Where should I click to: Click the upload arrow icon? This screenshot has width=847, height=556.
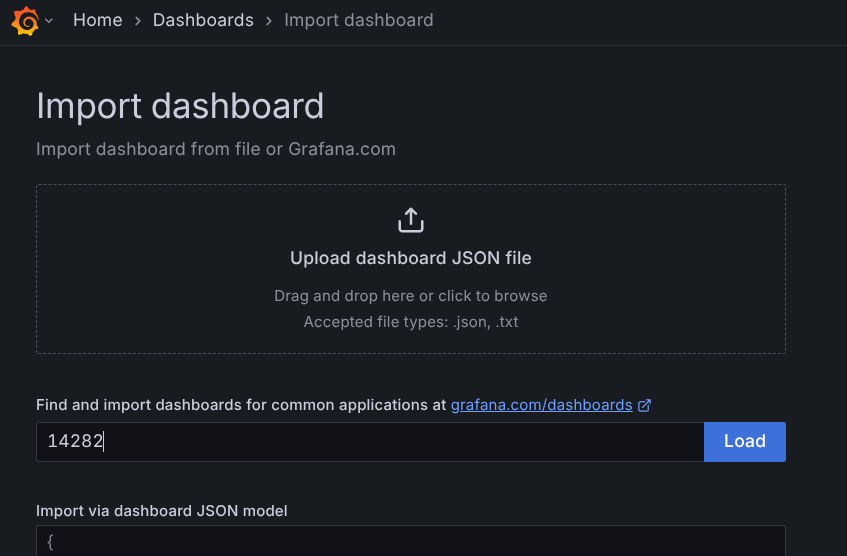[411, 220]
